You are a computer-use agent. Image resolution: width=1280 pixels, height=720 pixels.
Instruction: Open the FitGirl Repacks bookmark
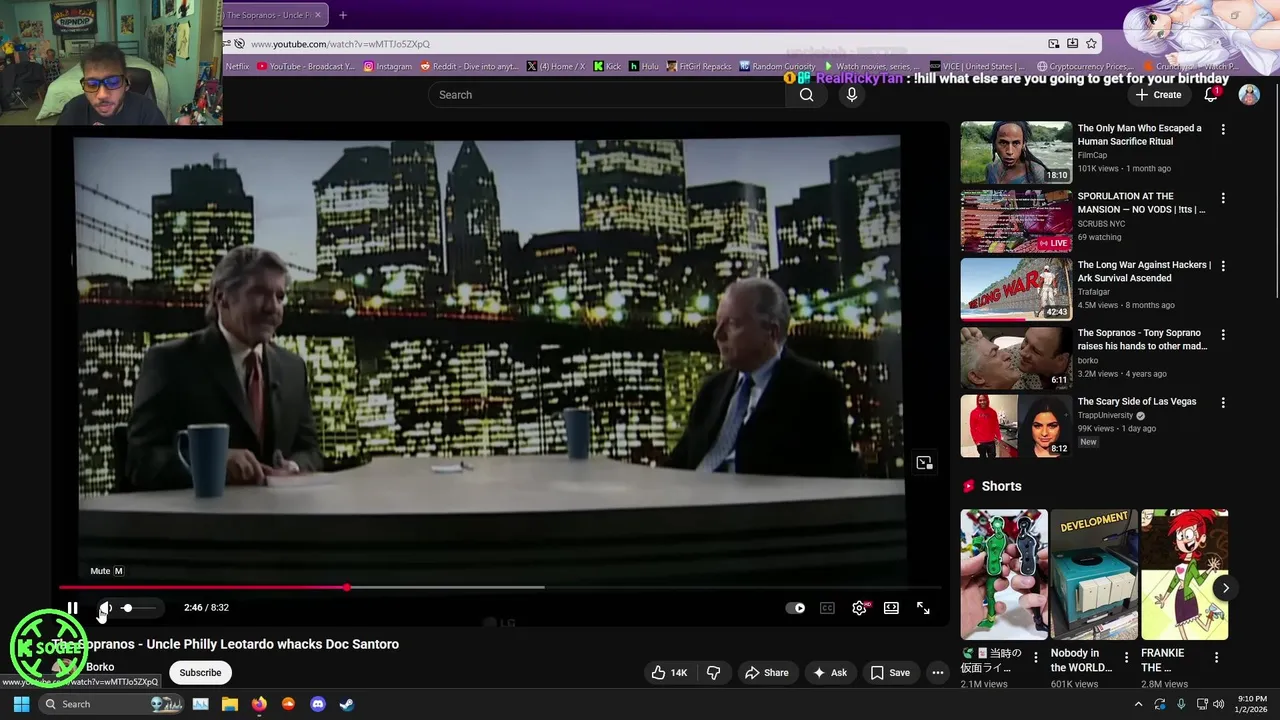(x=698, y=66)
